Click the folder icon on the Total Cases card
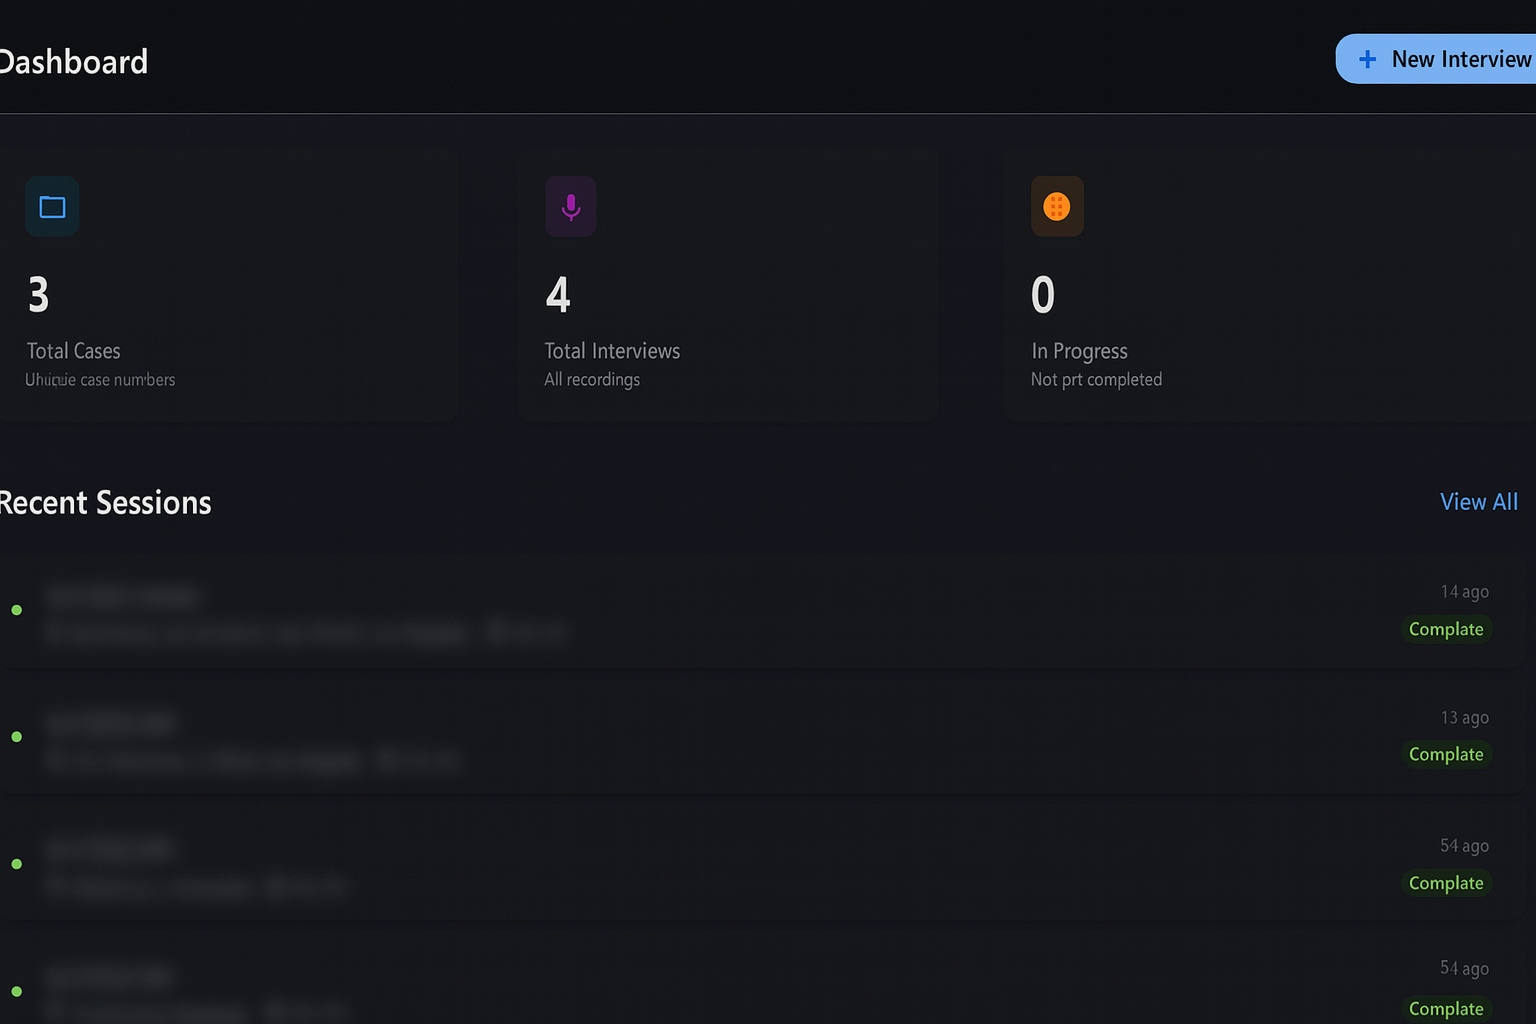 52,206
